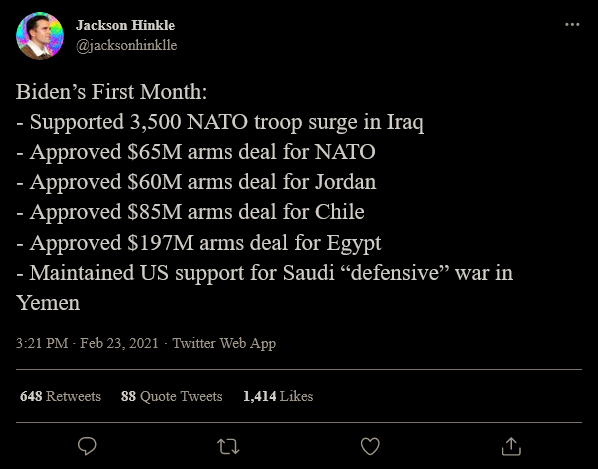598x469 pixels.
Task: Click the reply speech bubble icon
Action: click(87, 446)
